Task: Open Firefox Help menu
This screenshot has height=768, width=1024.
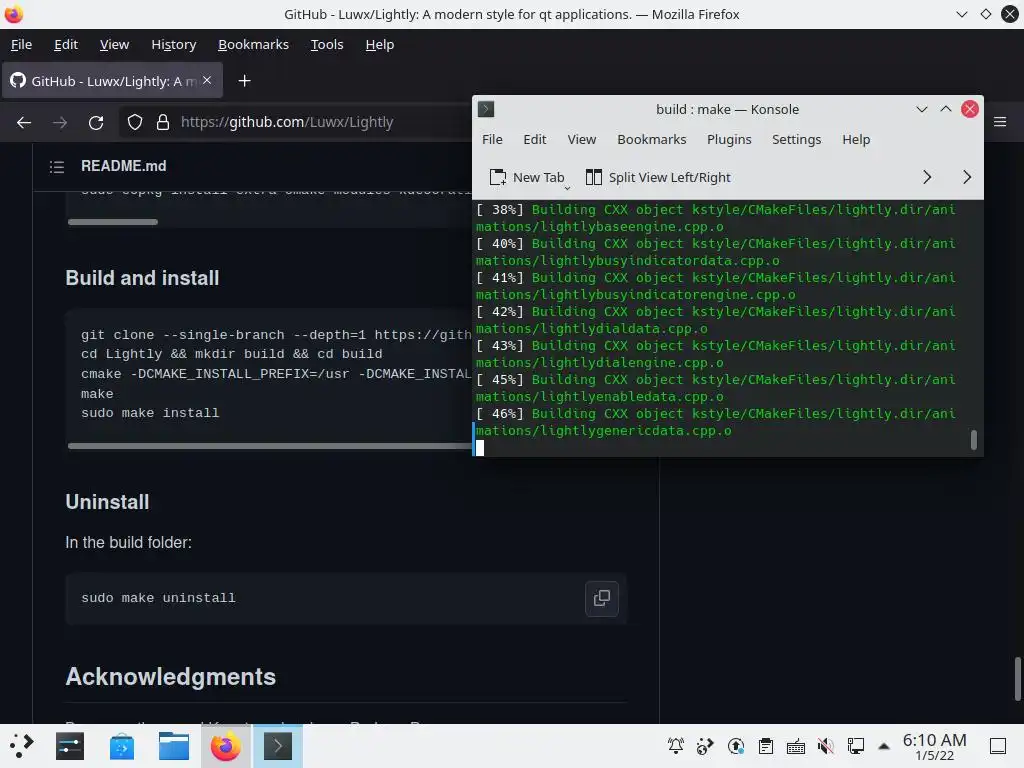Action: pyautogui.click(x=379, y=44)
